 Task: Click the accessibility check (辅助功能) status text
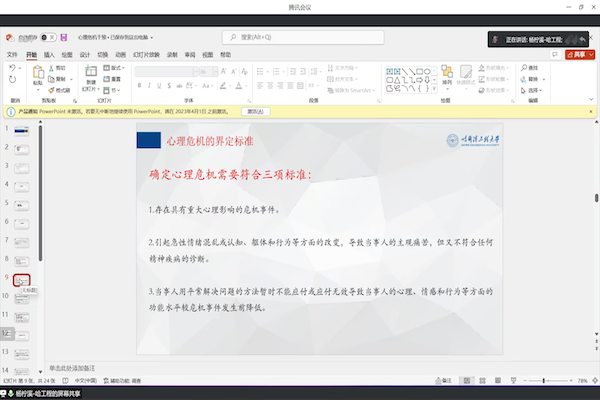(x=125, y=381)
